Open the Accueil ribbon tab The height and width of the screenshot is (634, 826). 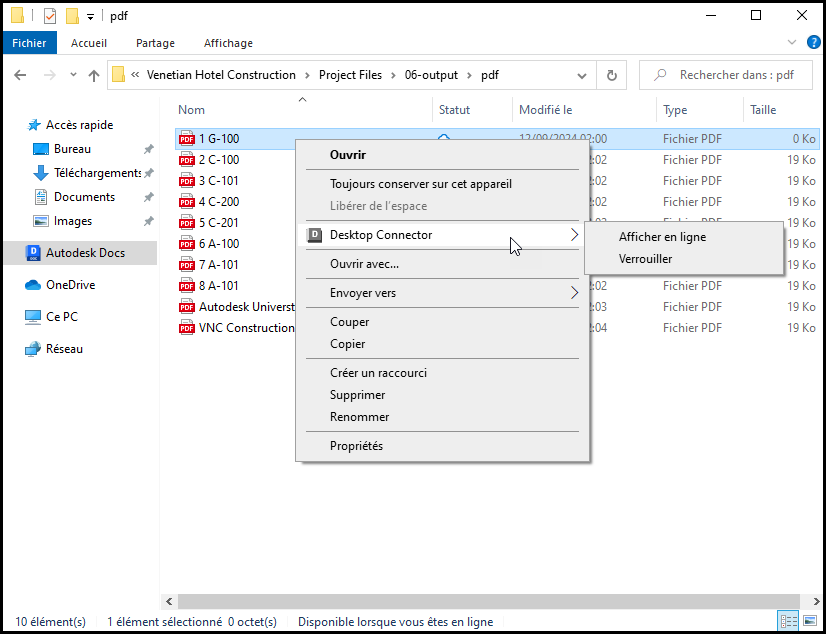coord(89,43)
